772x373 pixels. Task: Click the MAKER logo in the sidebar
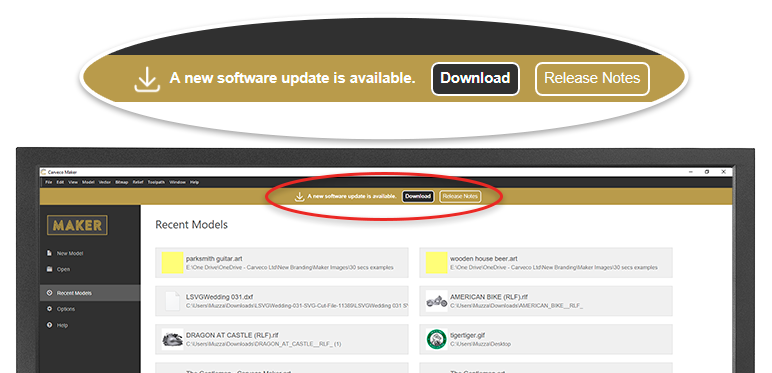(77, 225)
